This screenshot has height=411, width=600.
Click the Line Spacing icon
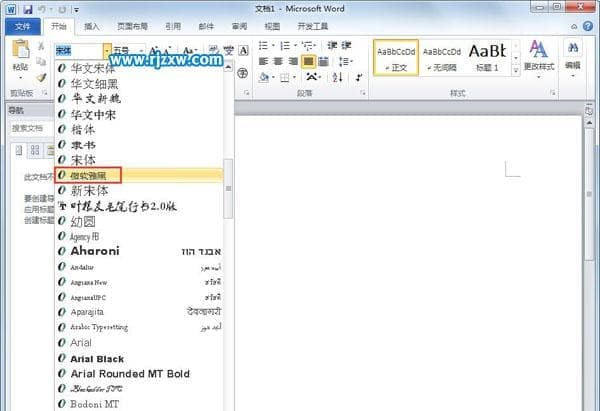344,61
